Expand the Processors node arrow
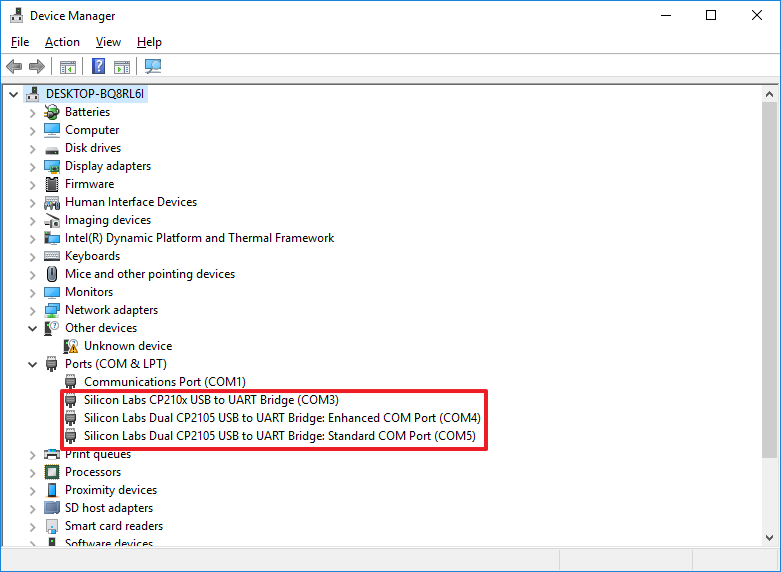 point(32,472)
